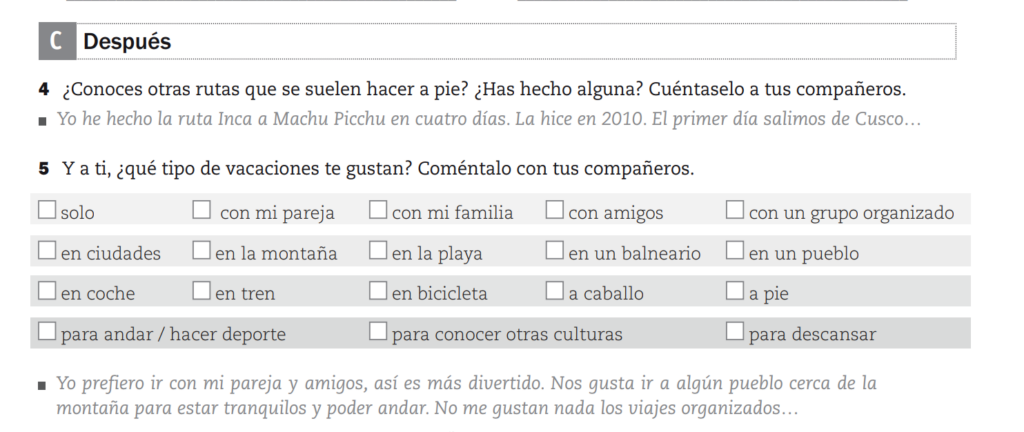
Task: Select the 'en la montaña' checkbox
Action: pyautogui.click(x=201, y=250)
